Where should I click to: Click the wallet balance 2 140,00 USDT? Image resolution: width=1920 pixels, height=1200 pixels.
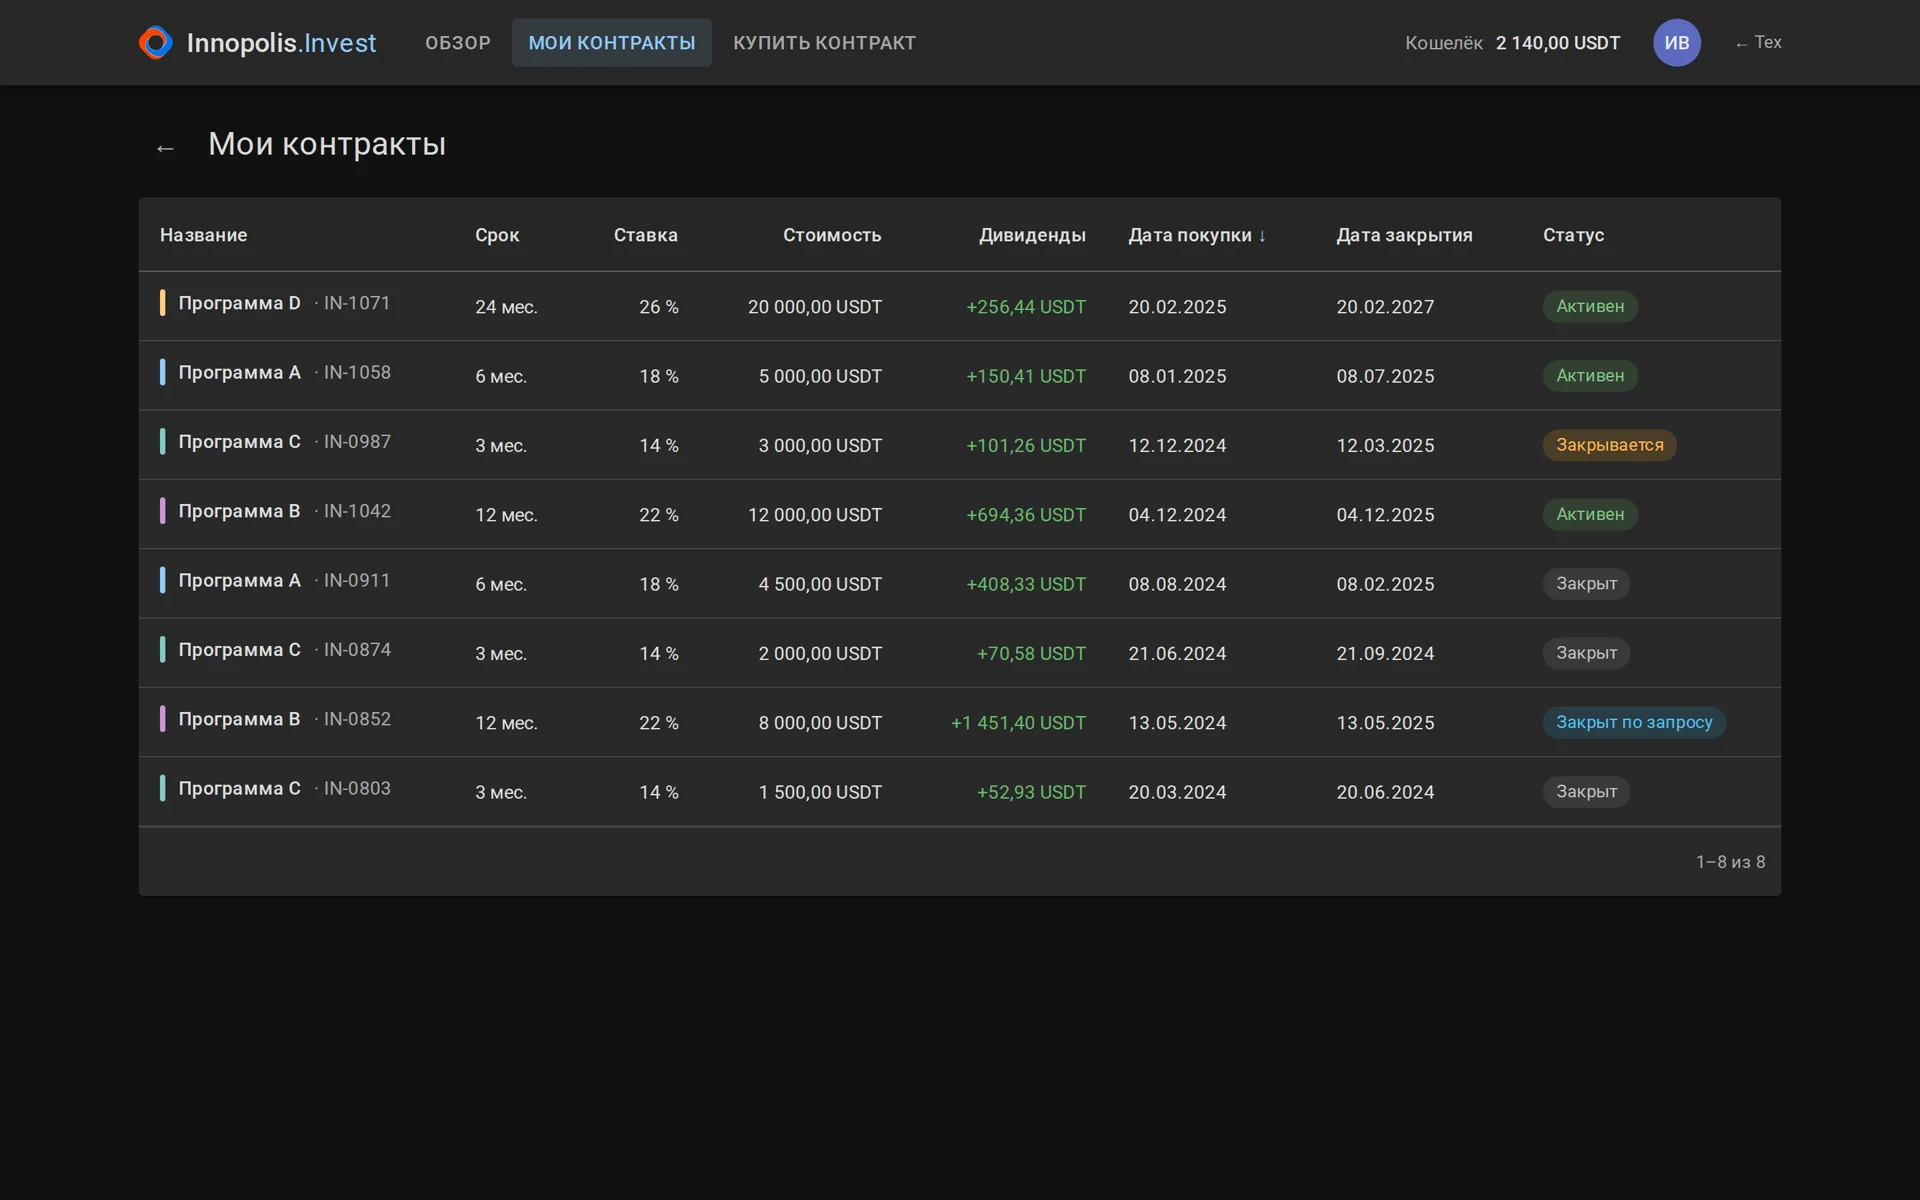[x=1558, y=43]
